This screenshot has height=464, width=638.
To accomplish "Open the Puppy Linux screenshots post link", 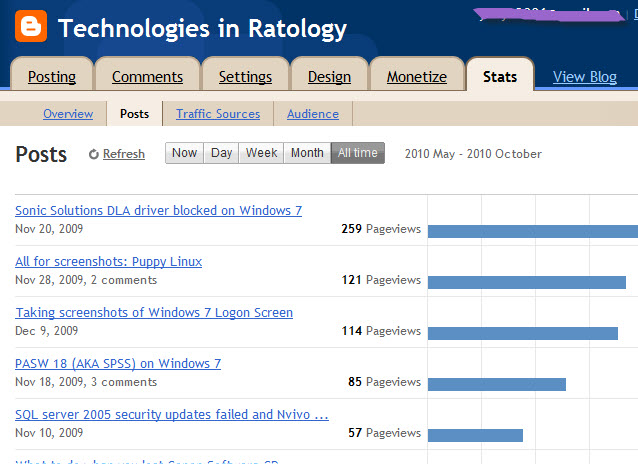I will pyautogui.click(x=108, y=261).
